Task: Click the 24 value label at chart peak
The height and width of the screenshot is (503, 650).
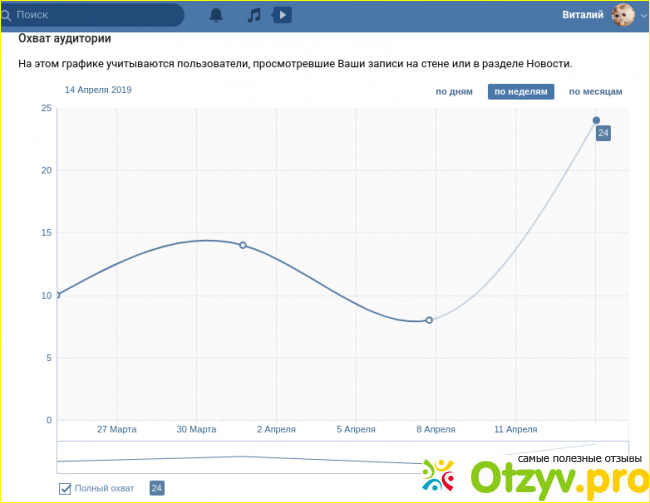Action: [x=603, y=133]
